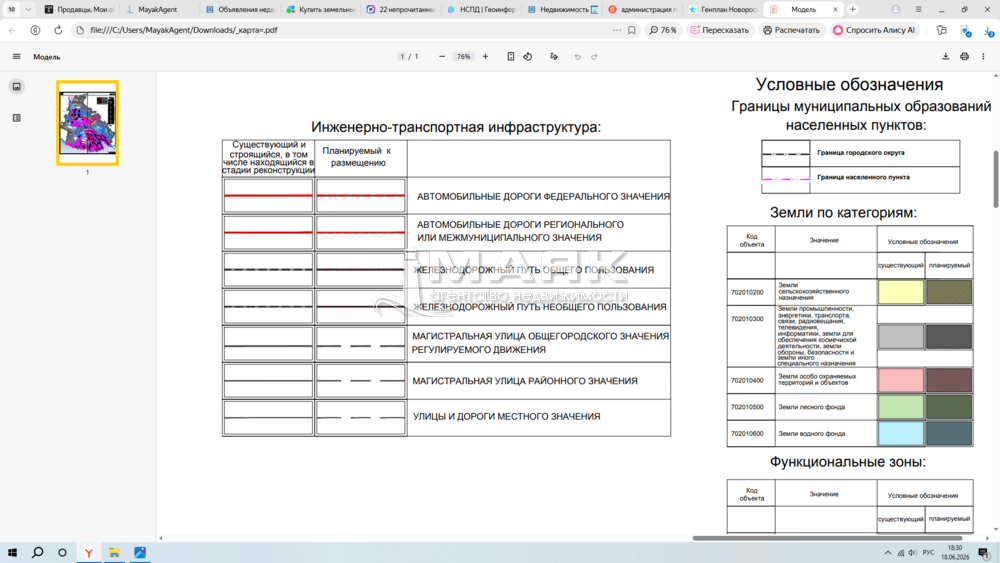Switch input language РУС in tray
The width and height of the screenshot is (1000, 563).
click(929, 553)
